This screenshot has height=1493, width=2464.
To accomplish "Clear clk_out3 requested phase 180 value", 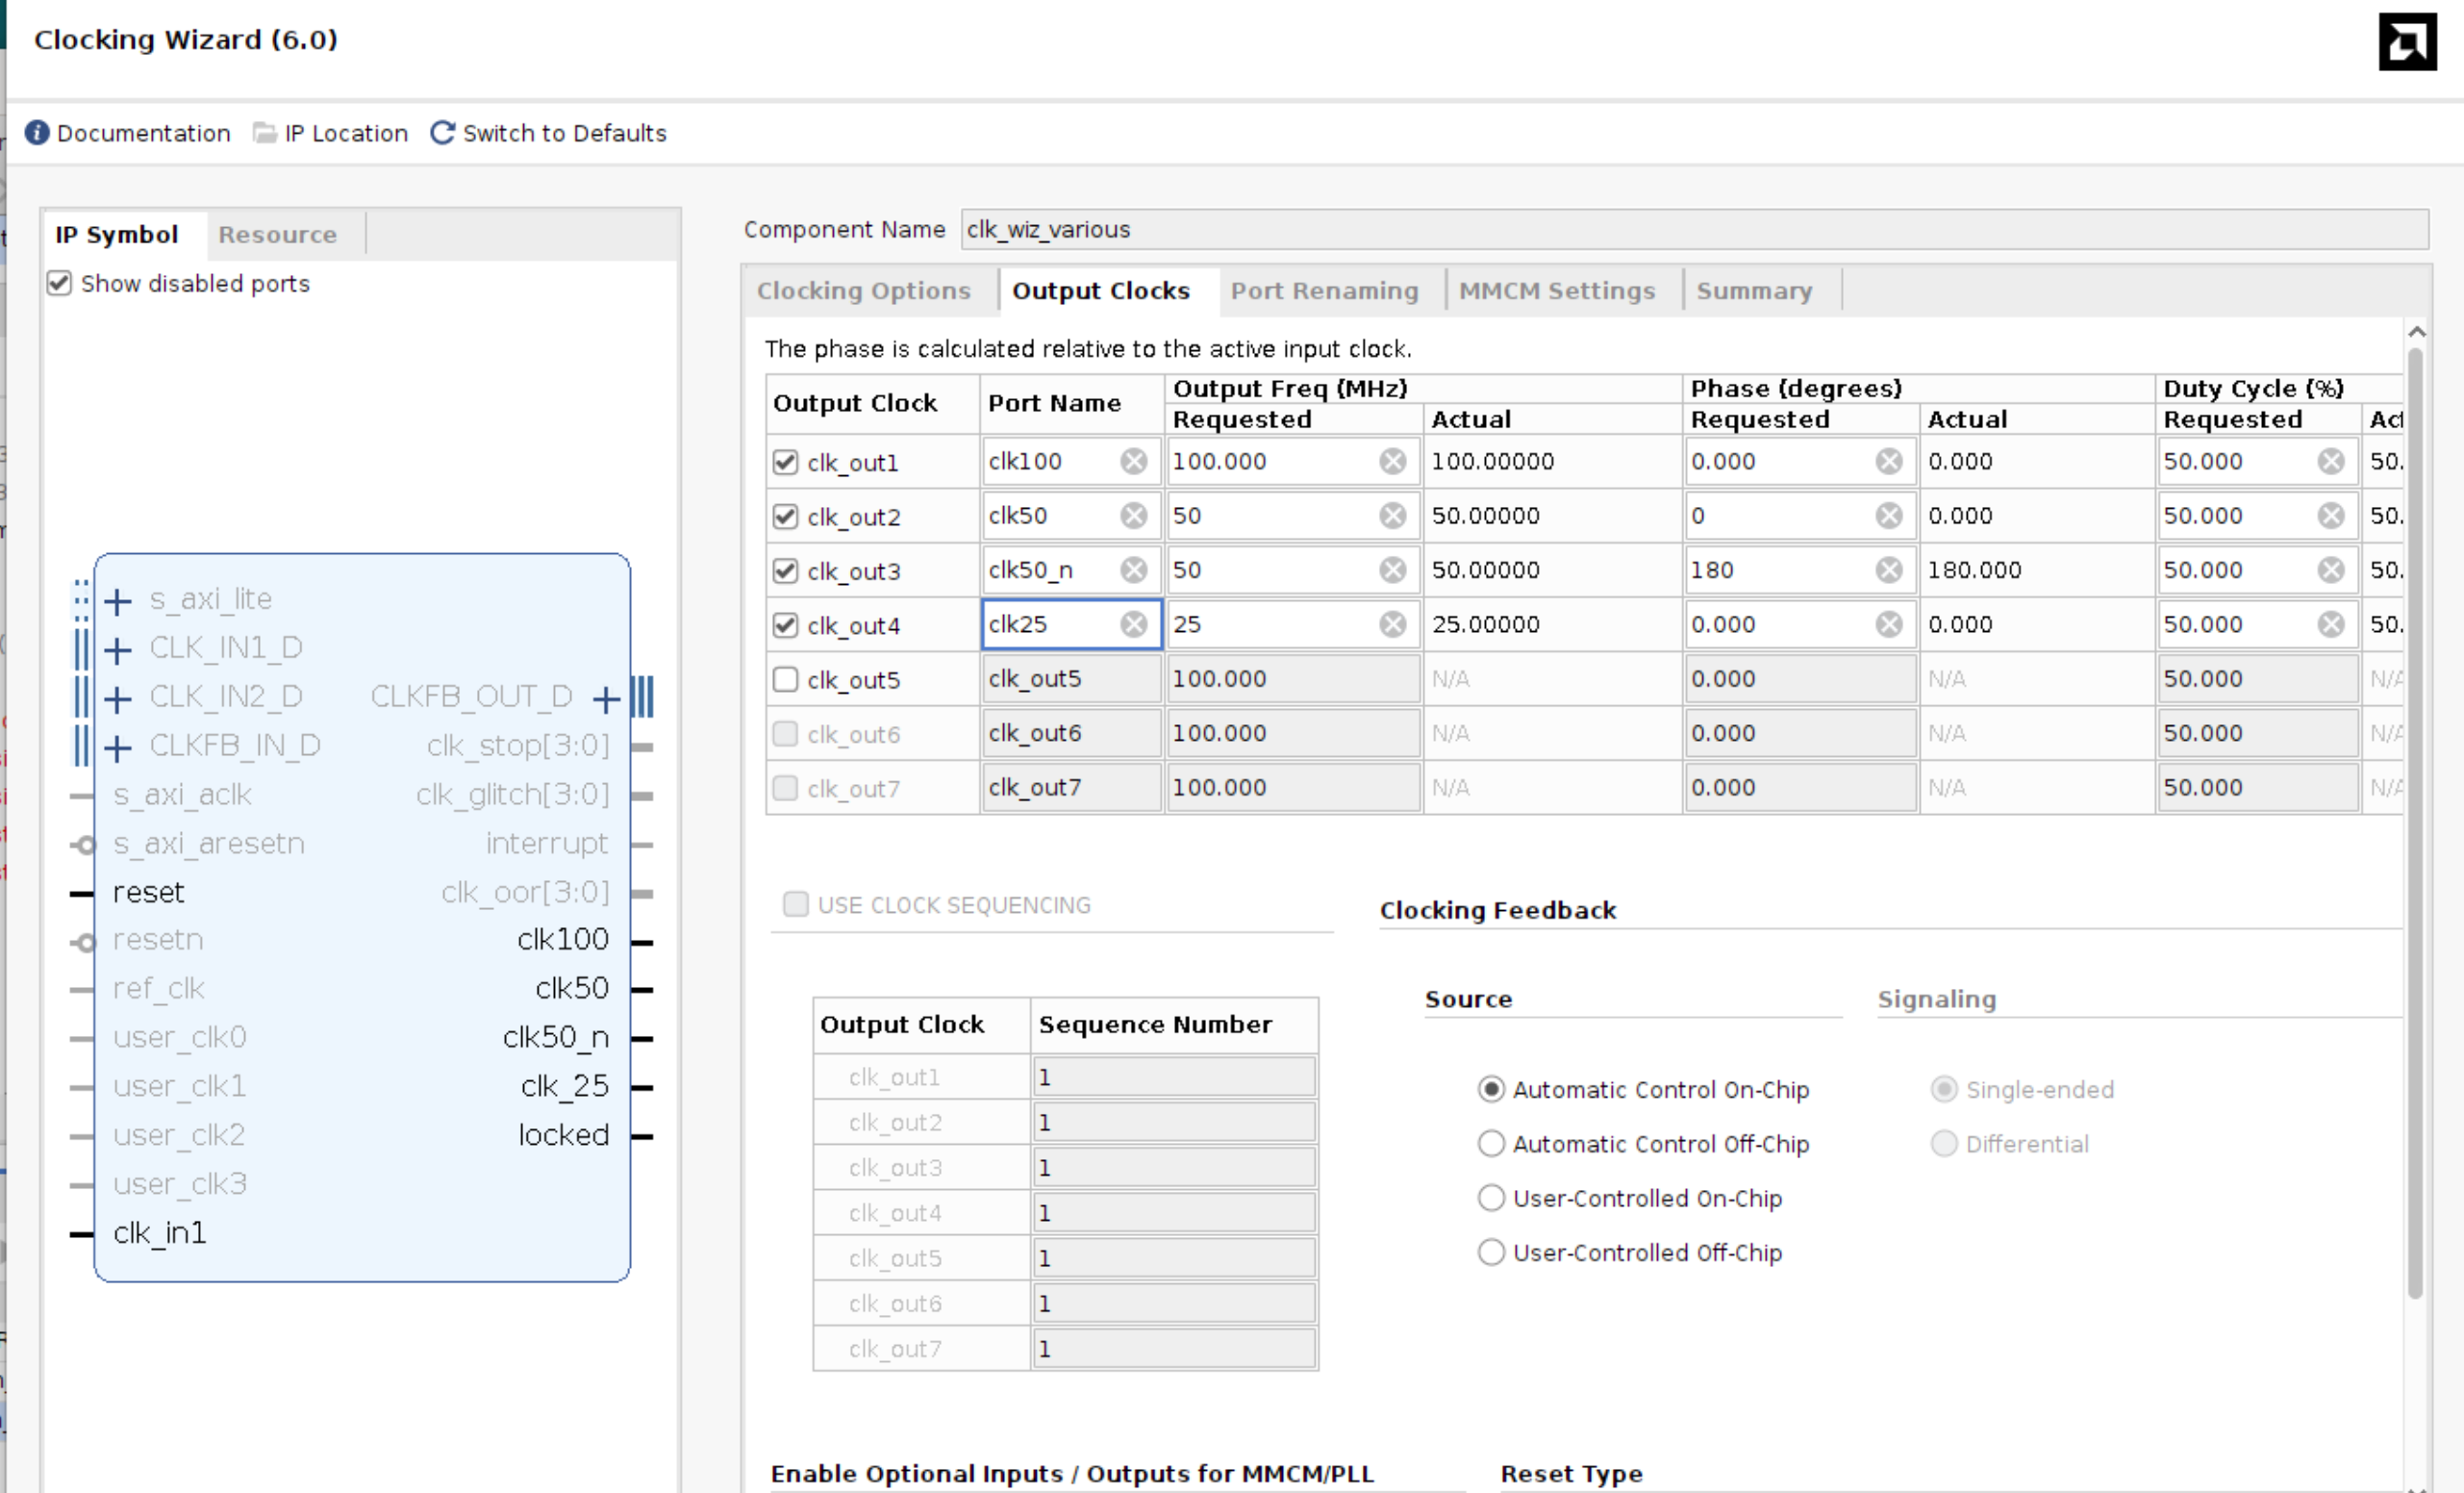I will [1888, 570].
